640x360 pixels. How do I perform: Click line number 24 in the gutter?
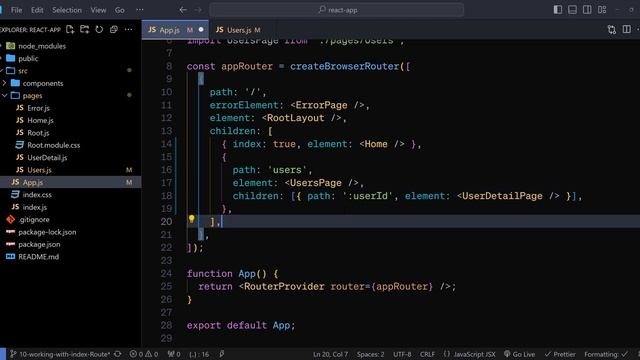[166, 273]
